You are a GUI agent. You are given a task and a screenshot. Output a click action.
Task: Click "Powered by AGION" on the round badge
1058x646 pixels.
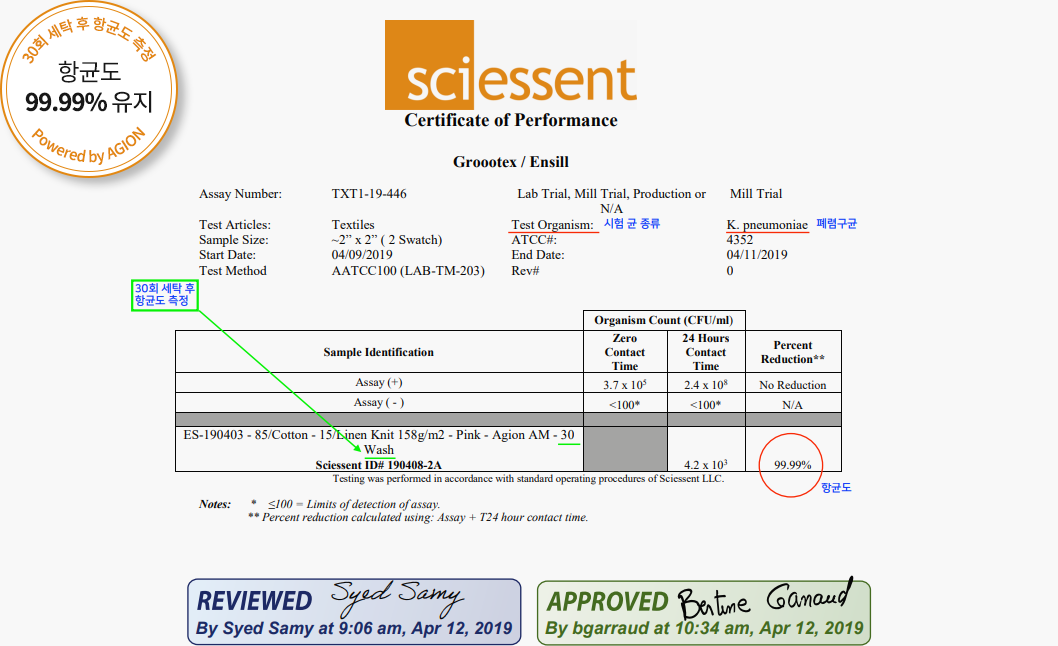[89, 147]
